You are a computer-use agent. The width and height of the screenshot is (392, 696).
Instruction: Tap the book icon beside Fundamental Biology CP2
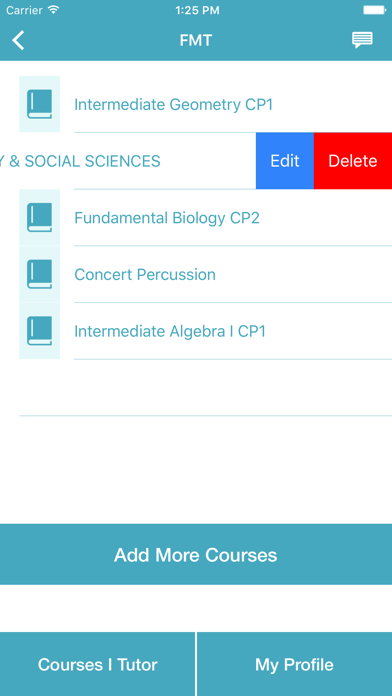tap(40, 218)
